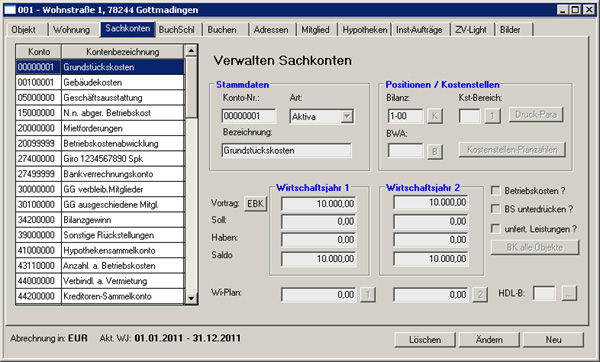Select the Mietforderungen account
Screen dimensions: 600x362
[100, 128]
